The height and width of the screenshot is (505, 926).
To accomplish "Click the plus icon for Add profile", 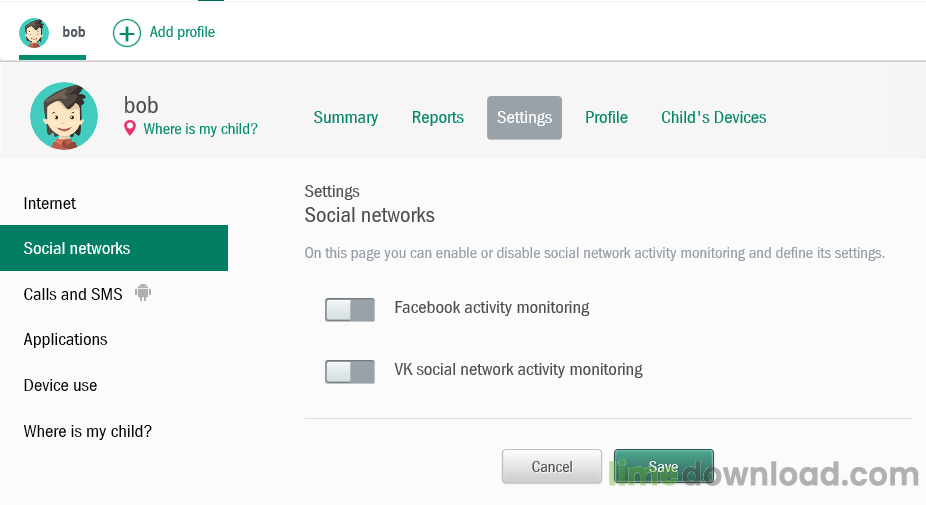I will pyautogui.click(x=127, y=33).
